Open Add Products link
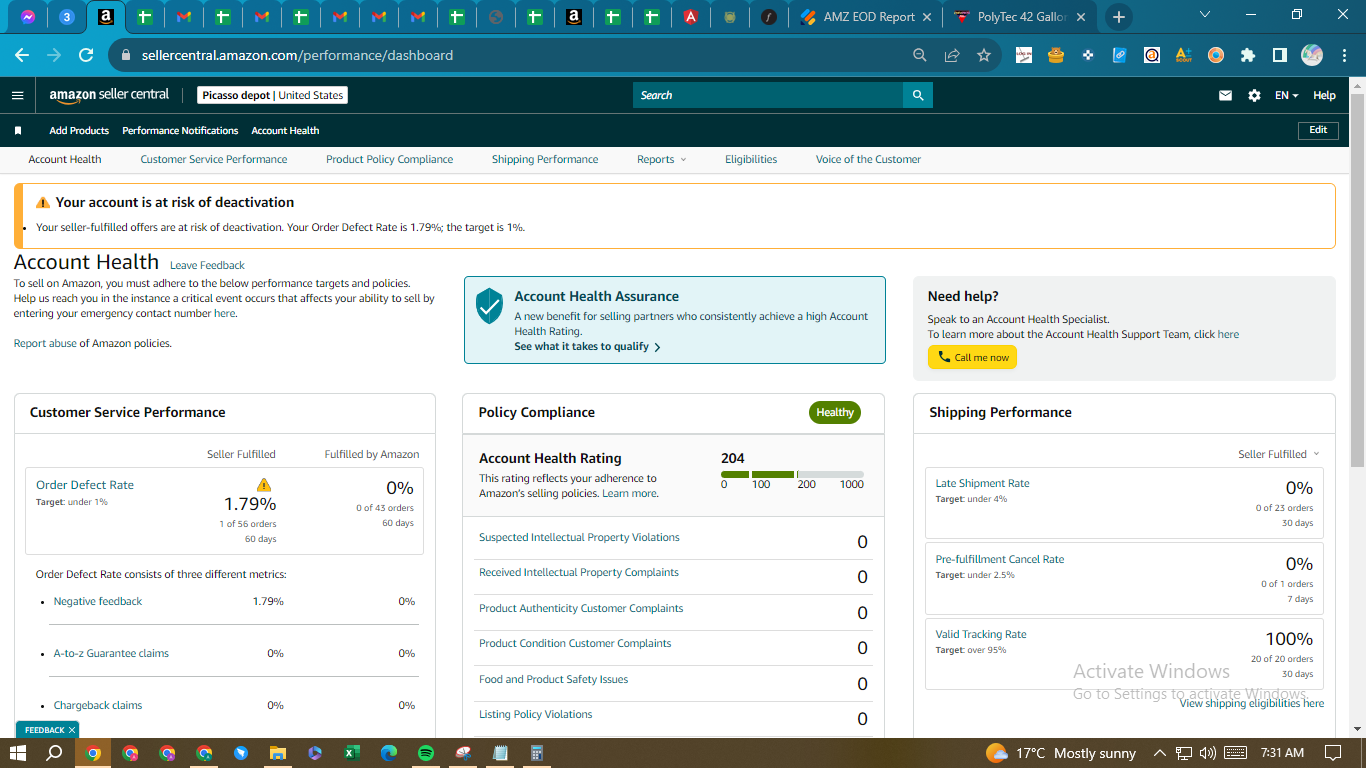Screen dimensions: 1366x768 pyautogui.click(x=79, y=131)
